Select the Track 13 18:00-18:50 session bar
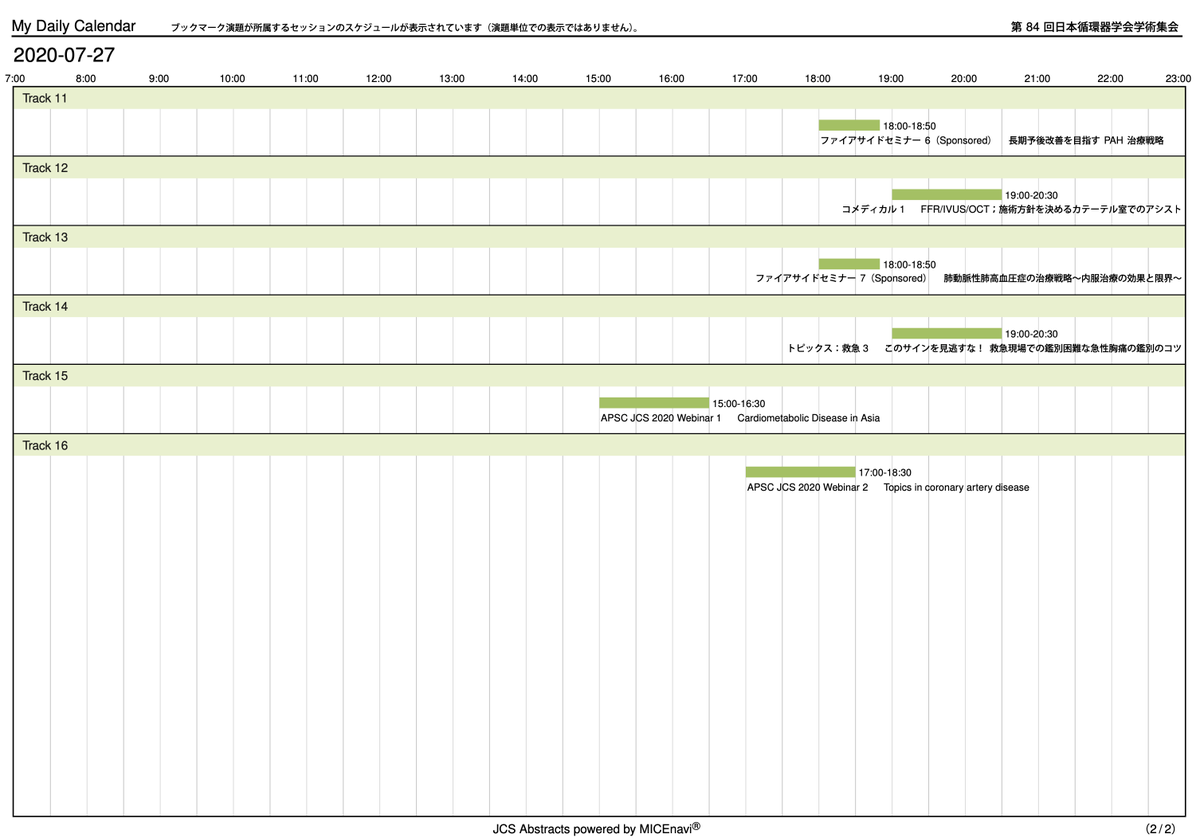The image size is (1200, 838). tap(849, 264)
